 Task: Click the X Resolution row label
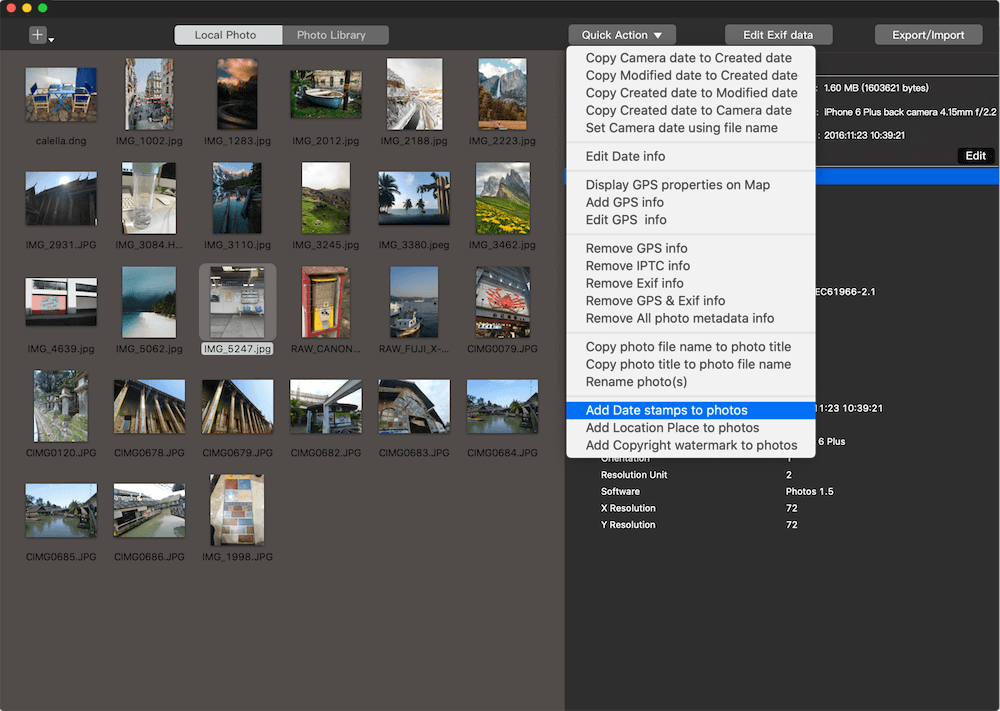pyautogui.click(x=628, y=508)
